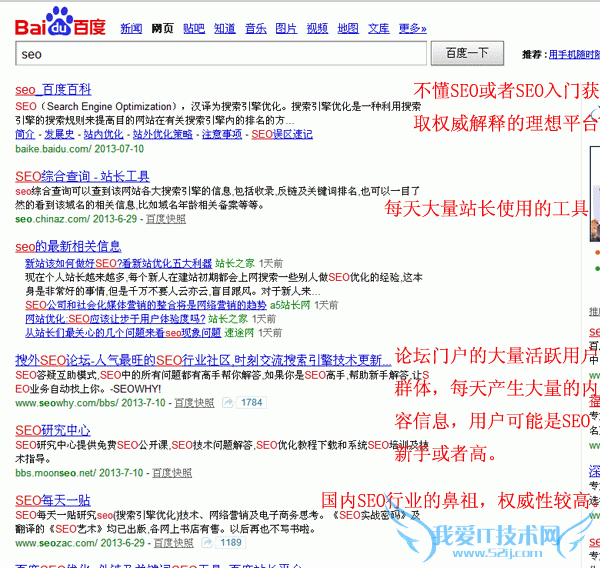Click the bbs.moonseo.net/ 2013-7-10 URL text

pos(79,473)
